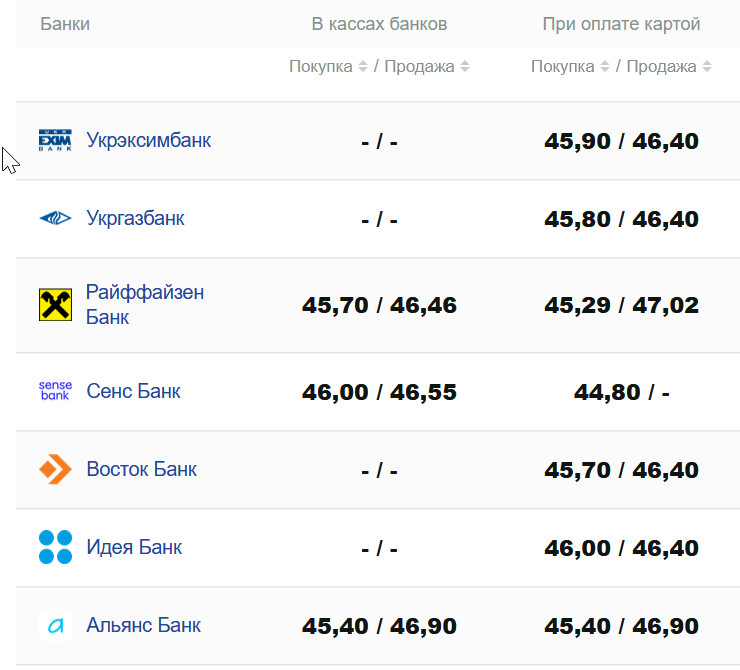The image size is (740, 670).
Task: Open the Укргазбанк link
Action: (135, 218)
